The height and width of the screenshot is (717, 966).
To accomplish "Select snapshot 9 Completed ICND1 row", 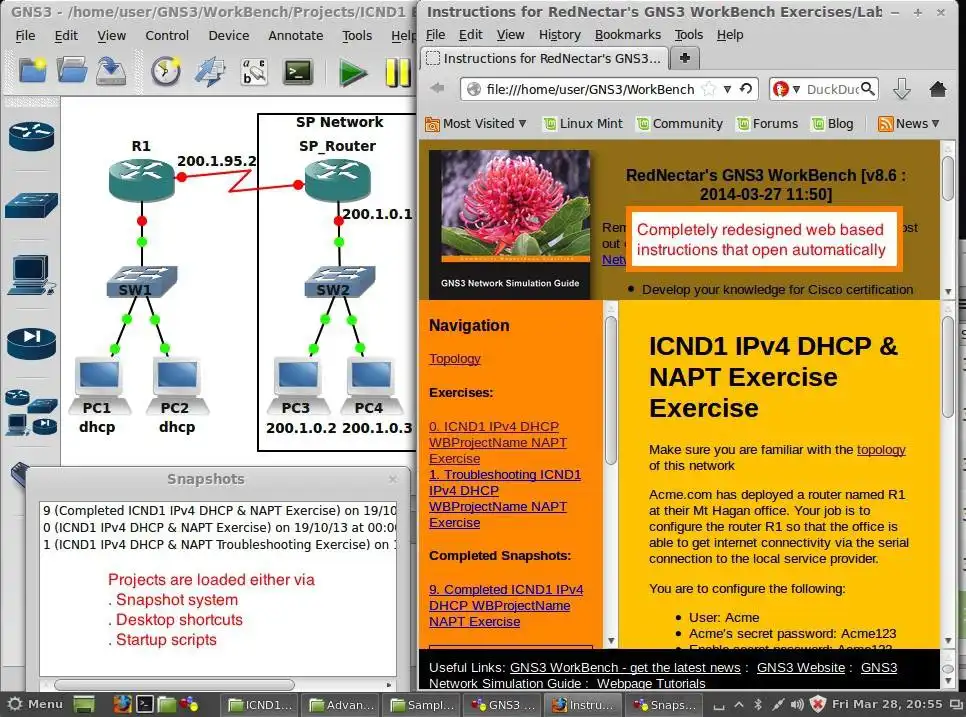I will pos(219,510).
